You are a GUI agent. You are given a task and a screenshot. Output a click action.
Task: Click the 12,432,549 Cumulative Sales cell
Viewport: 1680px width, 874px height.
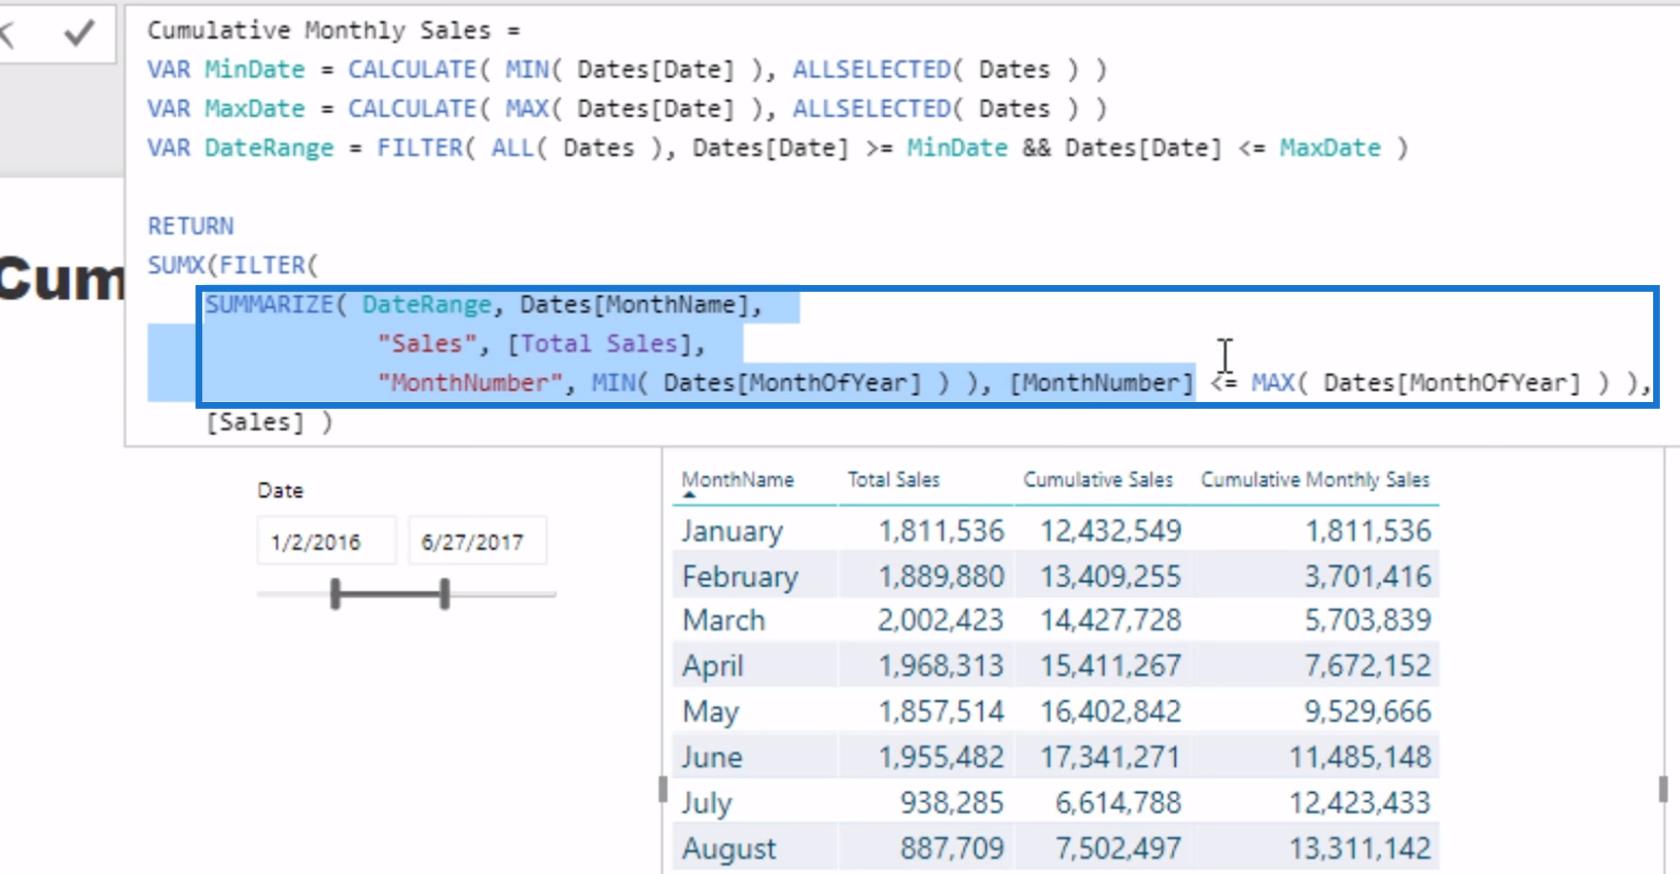point(1110,531)
